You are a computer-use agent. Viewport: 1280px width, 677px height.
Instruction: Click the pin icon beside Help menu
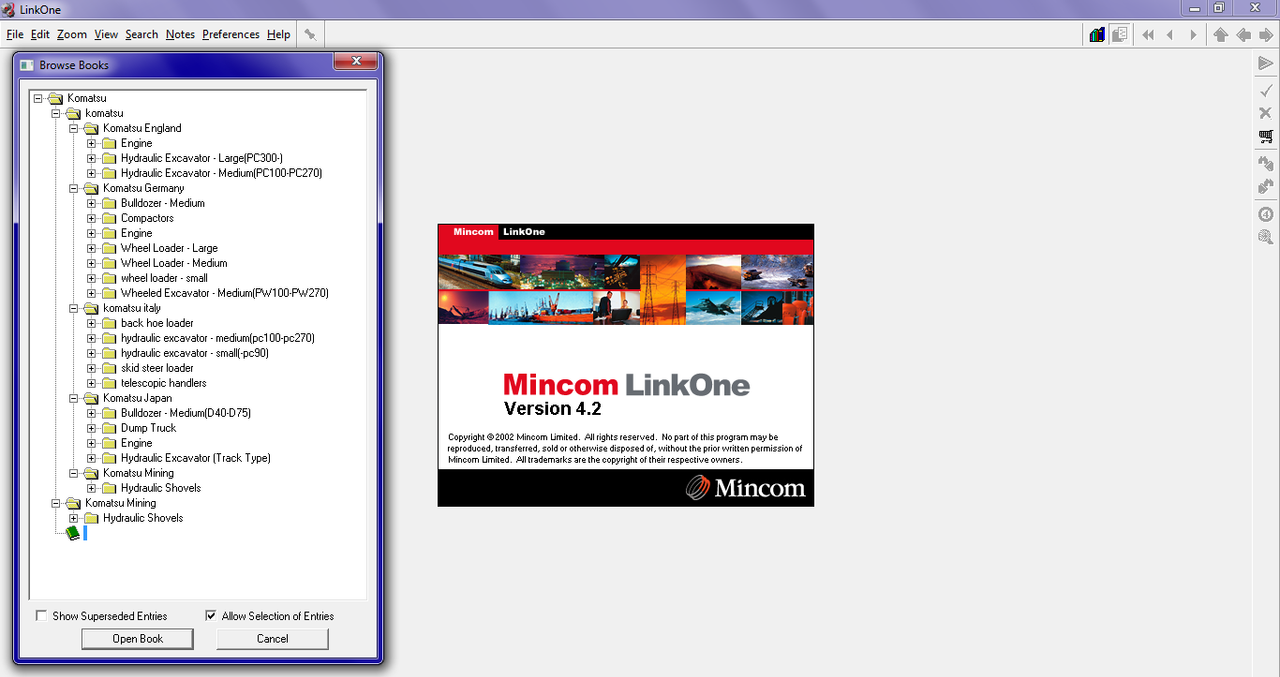pos(310,34)
